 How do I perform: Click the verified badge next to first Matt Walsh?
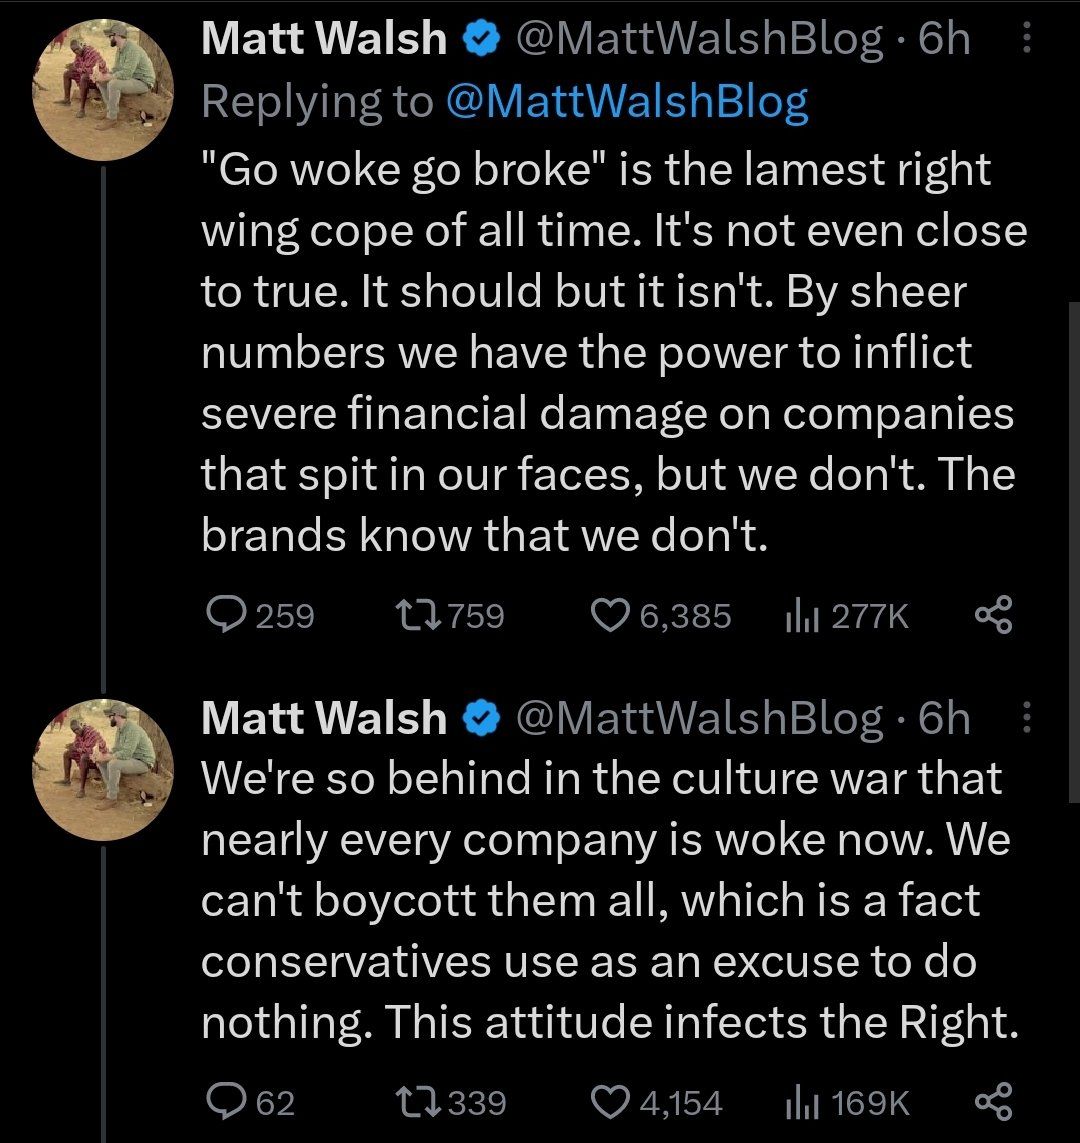click(481, 40)
